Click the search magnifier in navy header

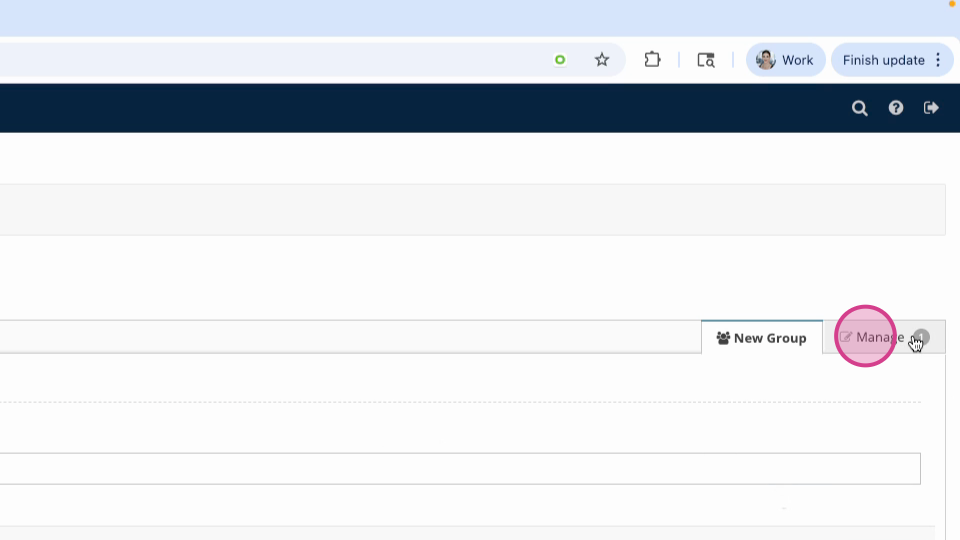pos(860,108)
